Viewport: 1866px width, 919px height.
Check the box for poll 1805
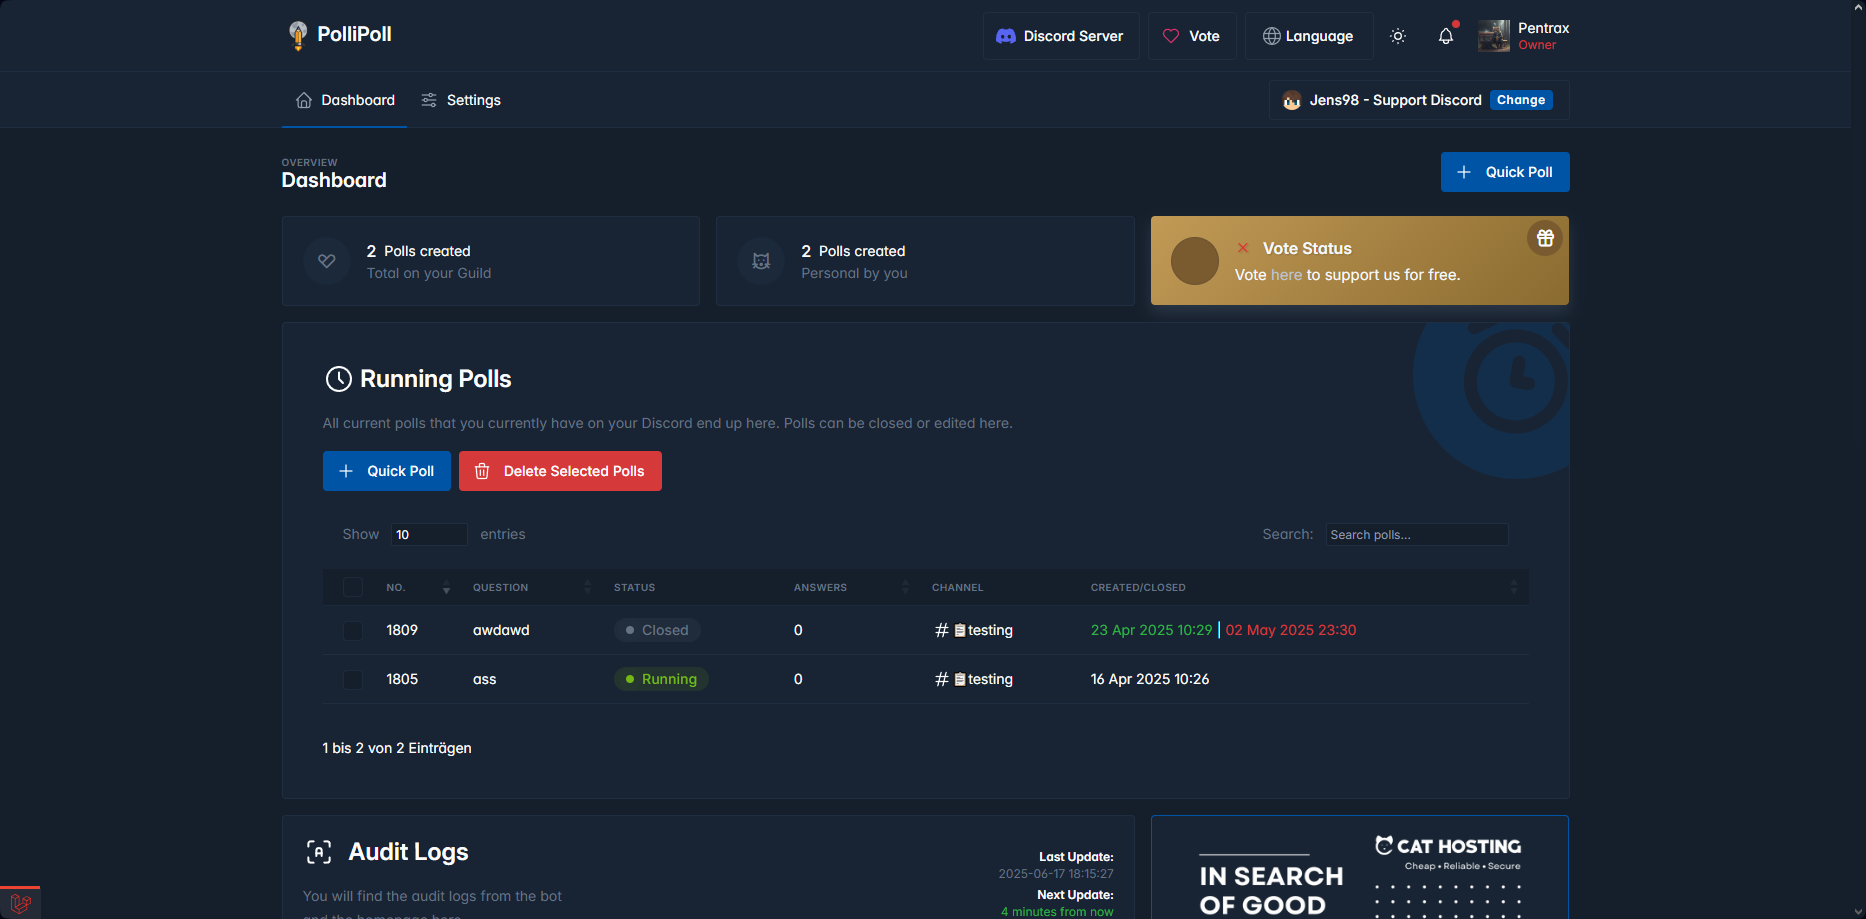coord(353,679)
